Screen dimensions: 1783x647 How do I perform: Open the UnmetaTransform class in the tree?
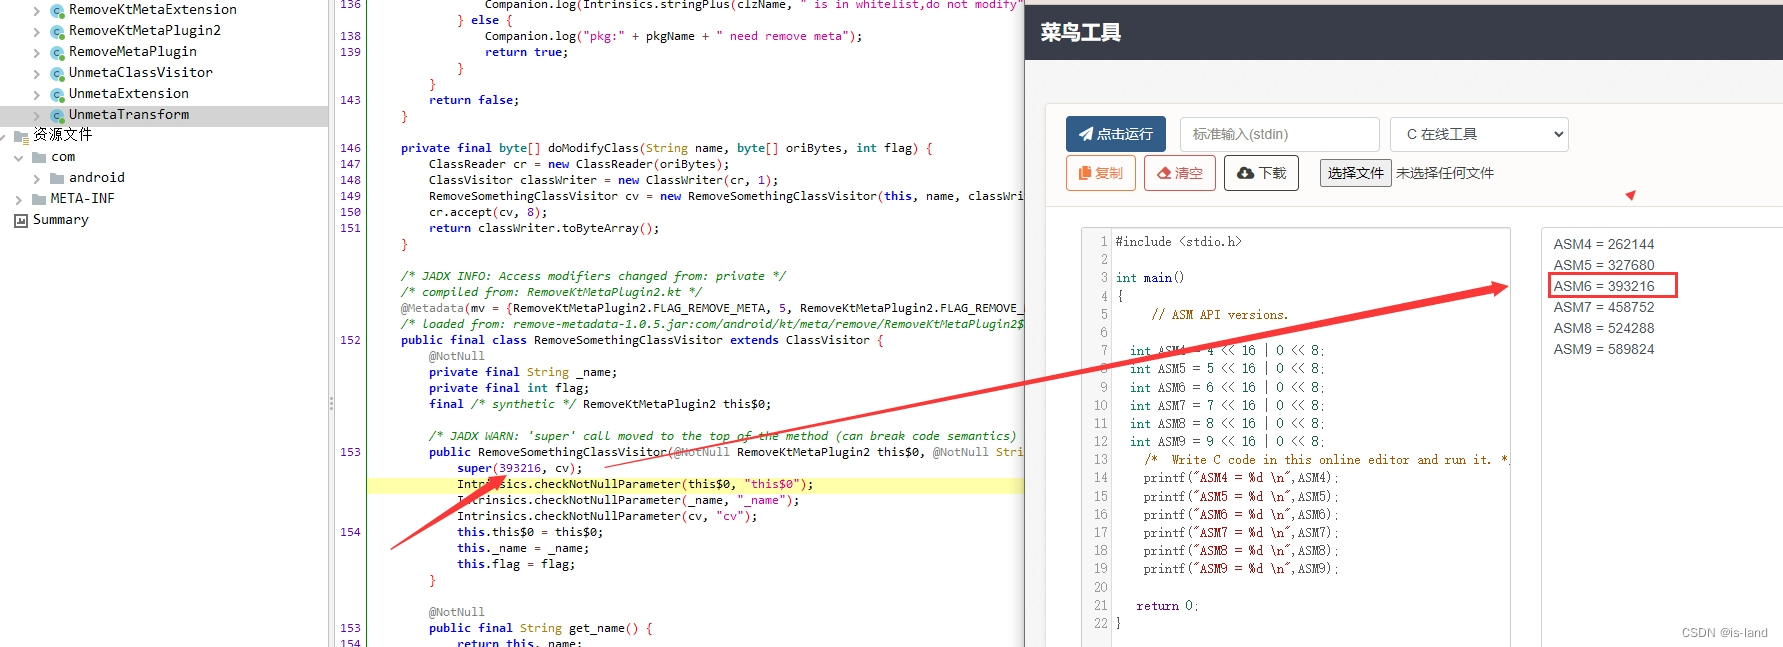[x=129, y=115]
